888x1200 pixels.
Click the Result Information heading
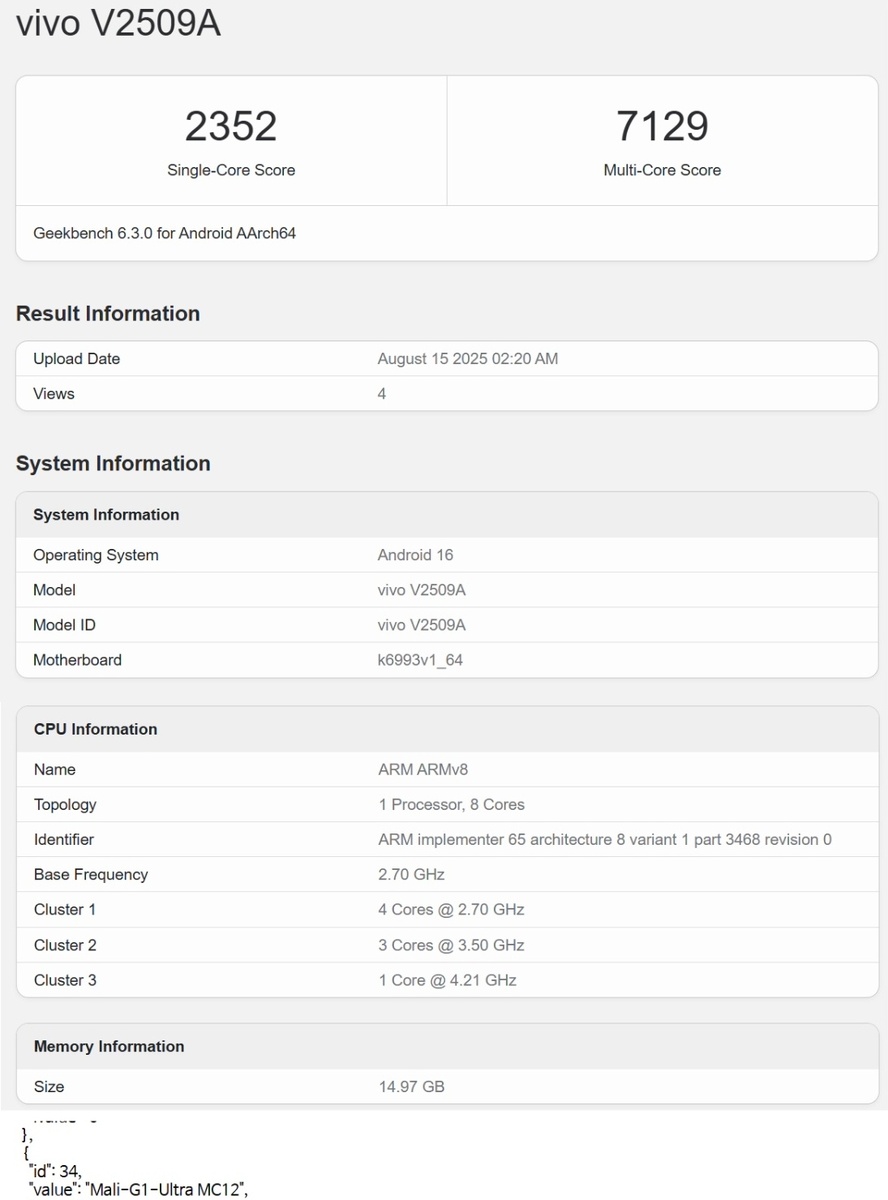coord(108,313)
